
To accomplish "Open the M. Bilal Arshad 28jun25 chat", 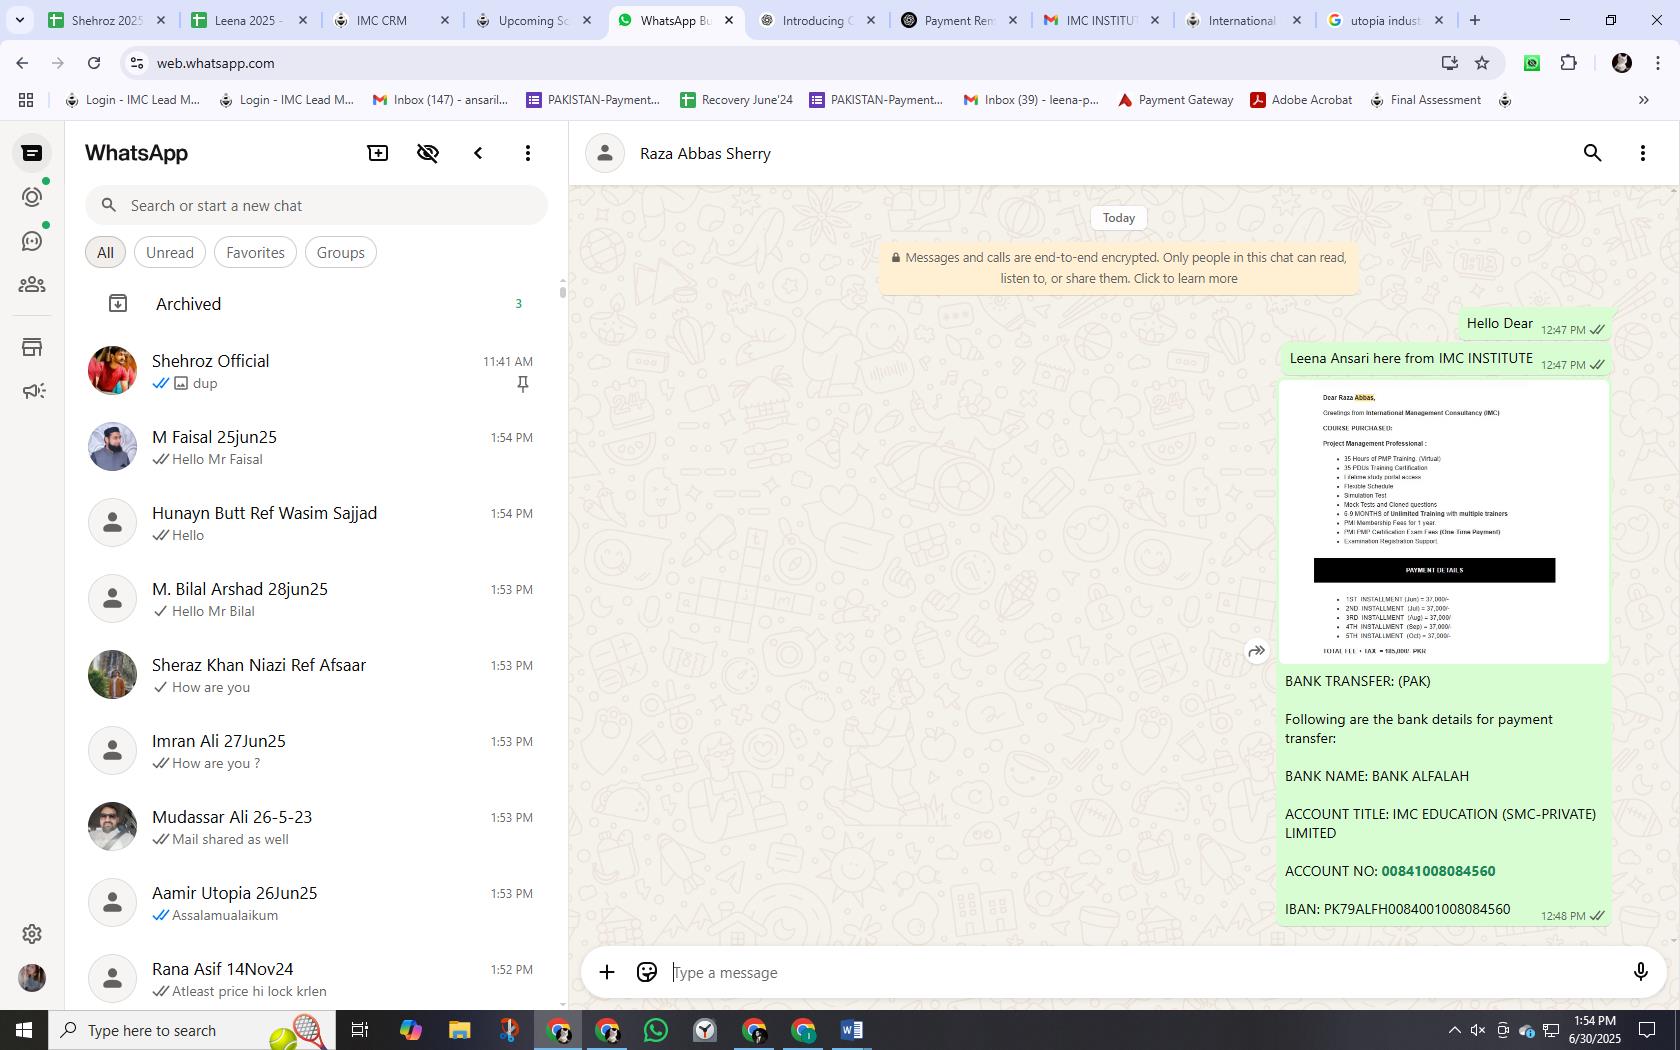I will [316, 599].
